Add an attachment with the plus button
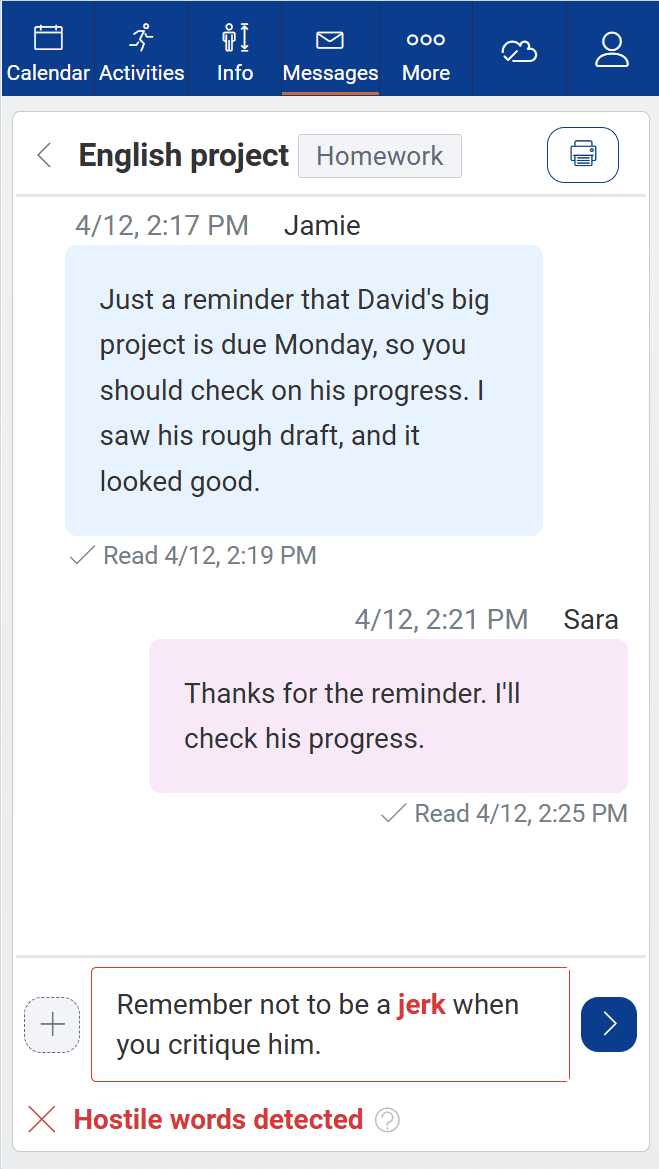Viewport: 659px width, 1169px height. coord(52,1025)
